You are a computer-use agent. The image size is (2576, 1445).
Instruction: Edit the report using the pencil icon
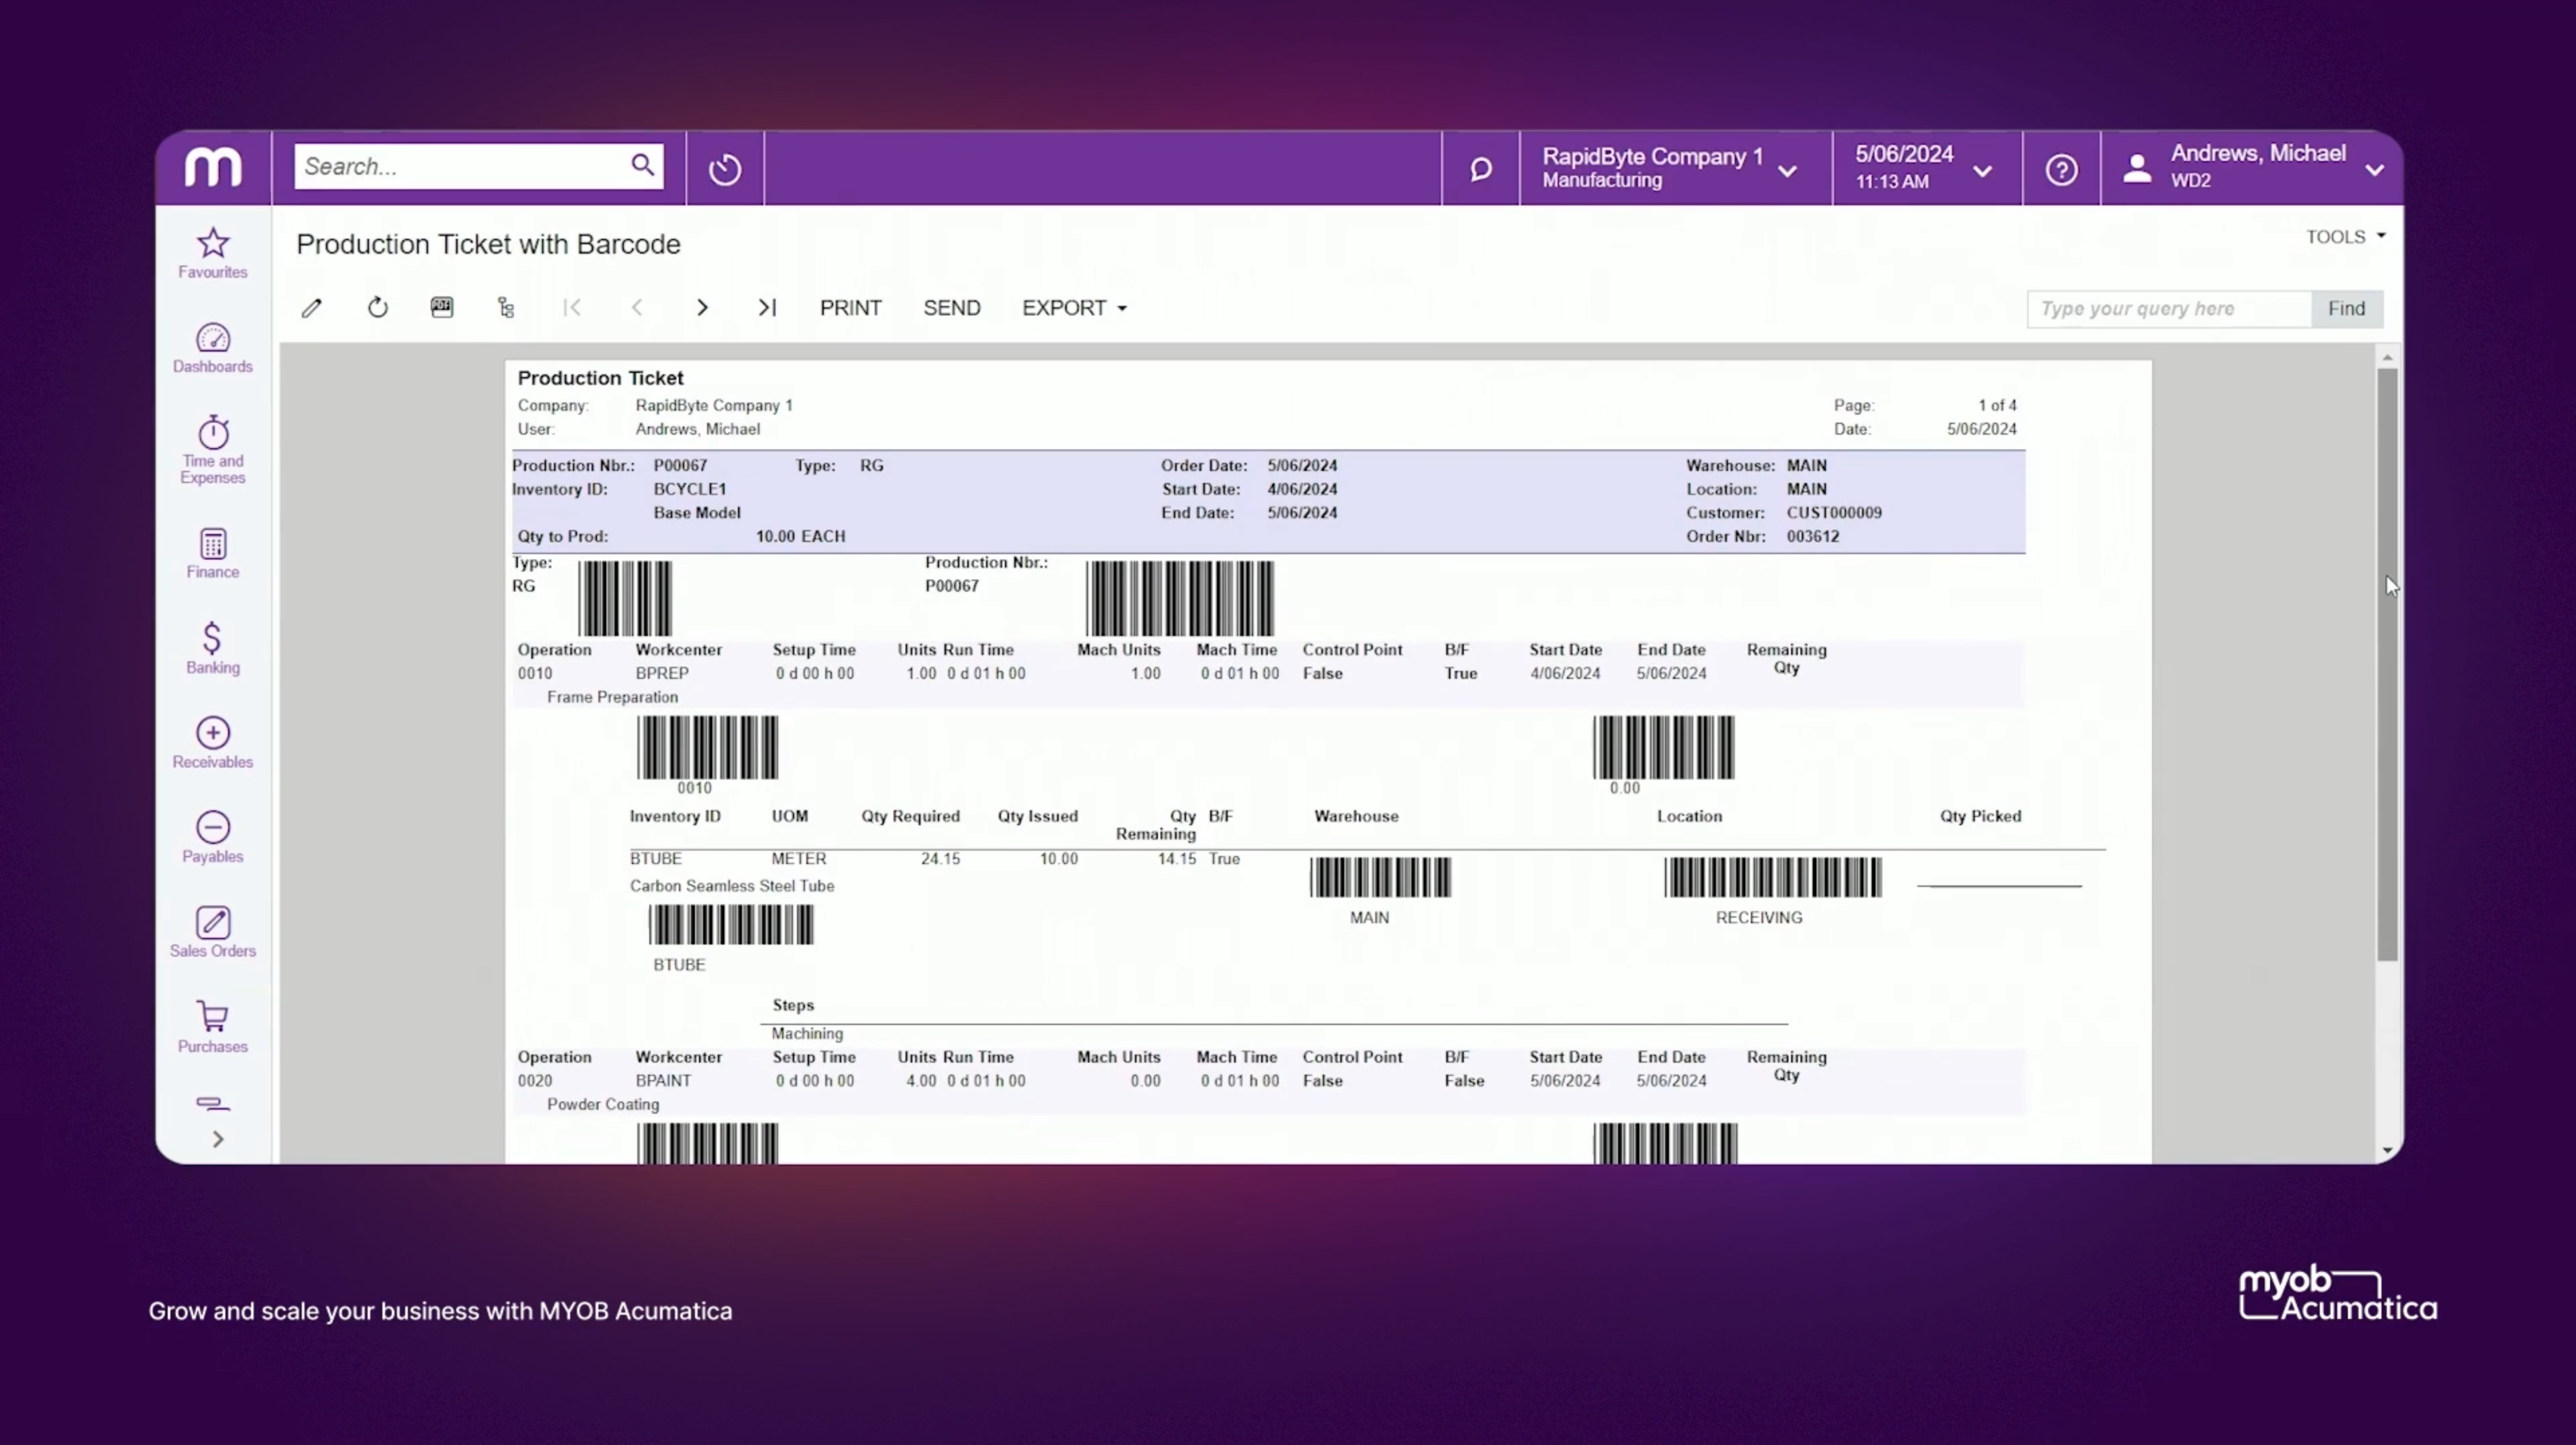tap(311, 308)
